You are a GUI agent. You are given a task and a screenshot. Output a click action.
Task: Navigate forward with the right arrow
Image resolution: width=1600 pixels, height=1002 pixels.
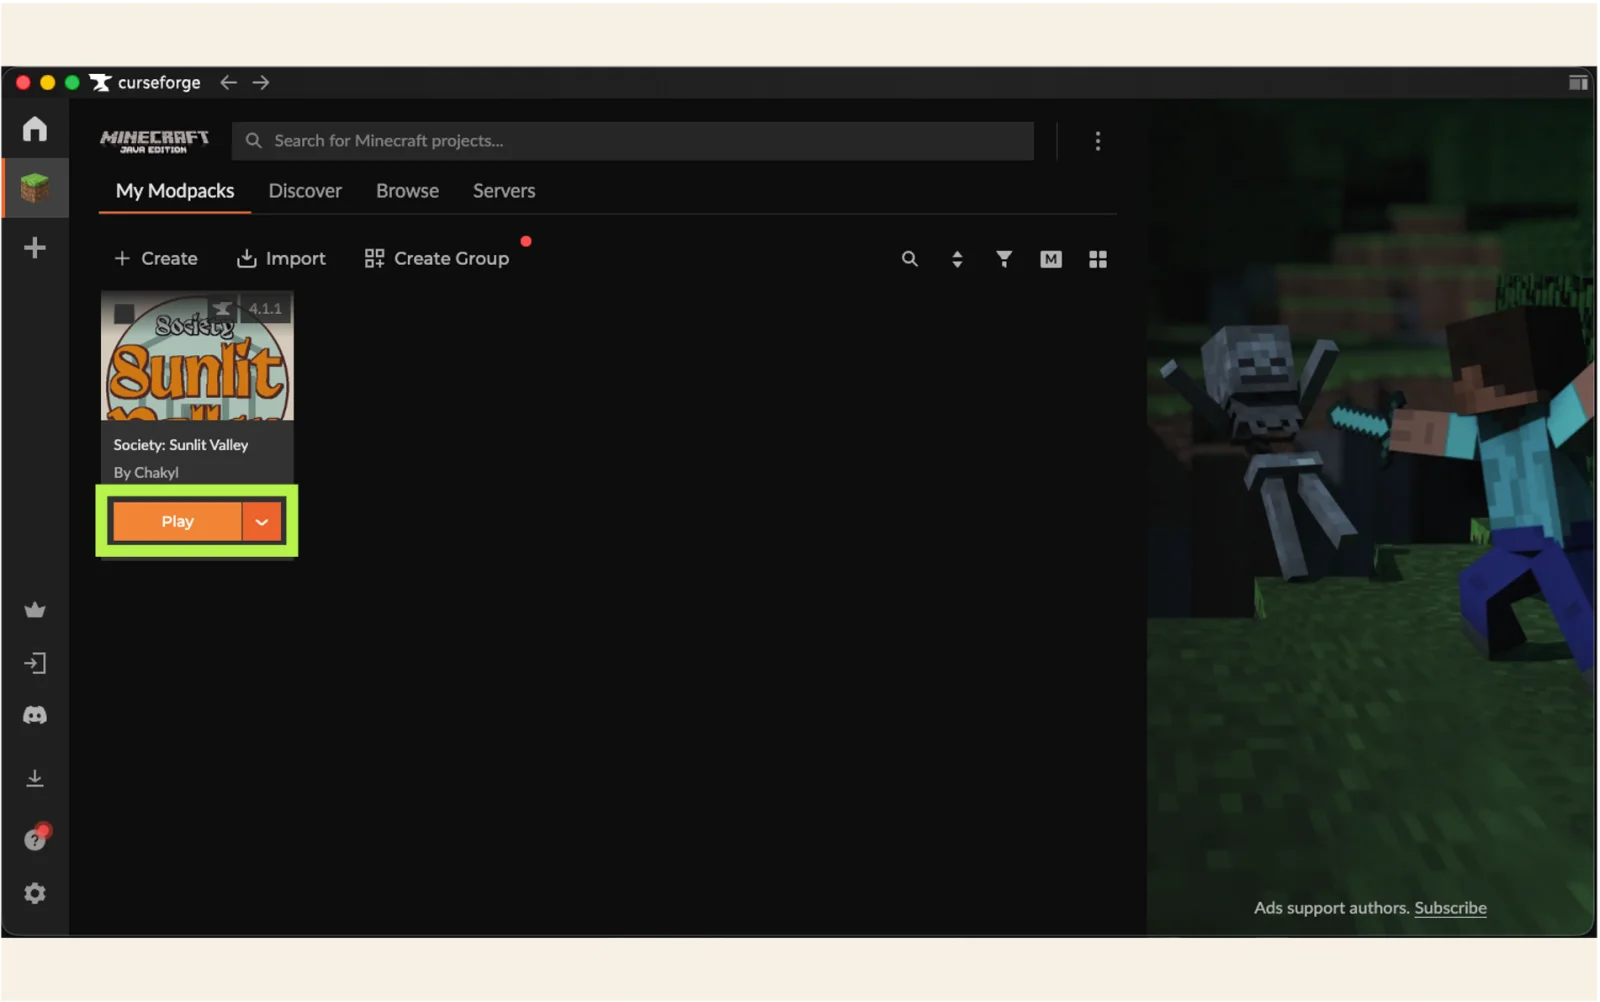(x=261, y=82)
